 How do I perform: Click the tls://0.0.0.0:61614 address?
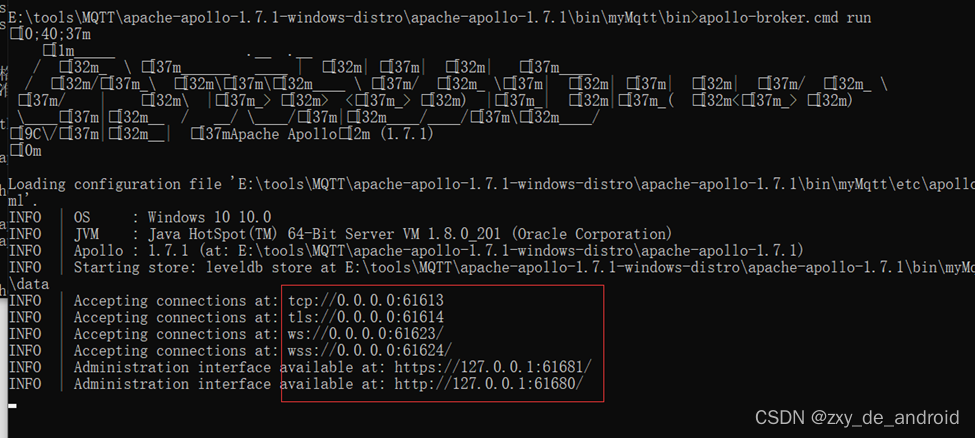pos(366,318)
